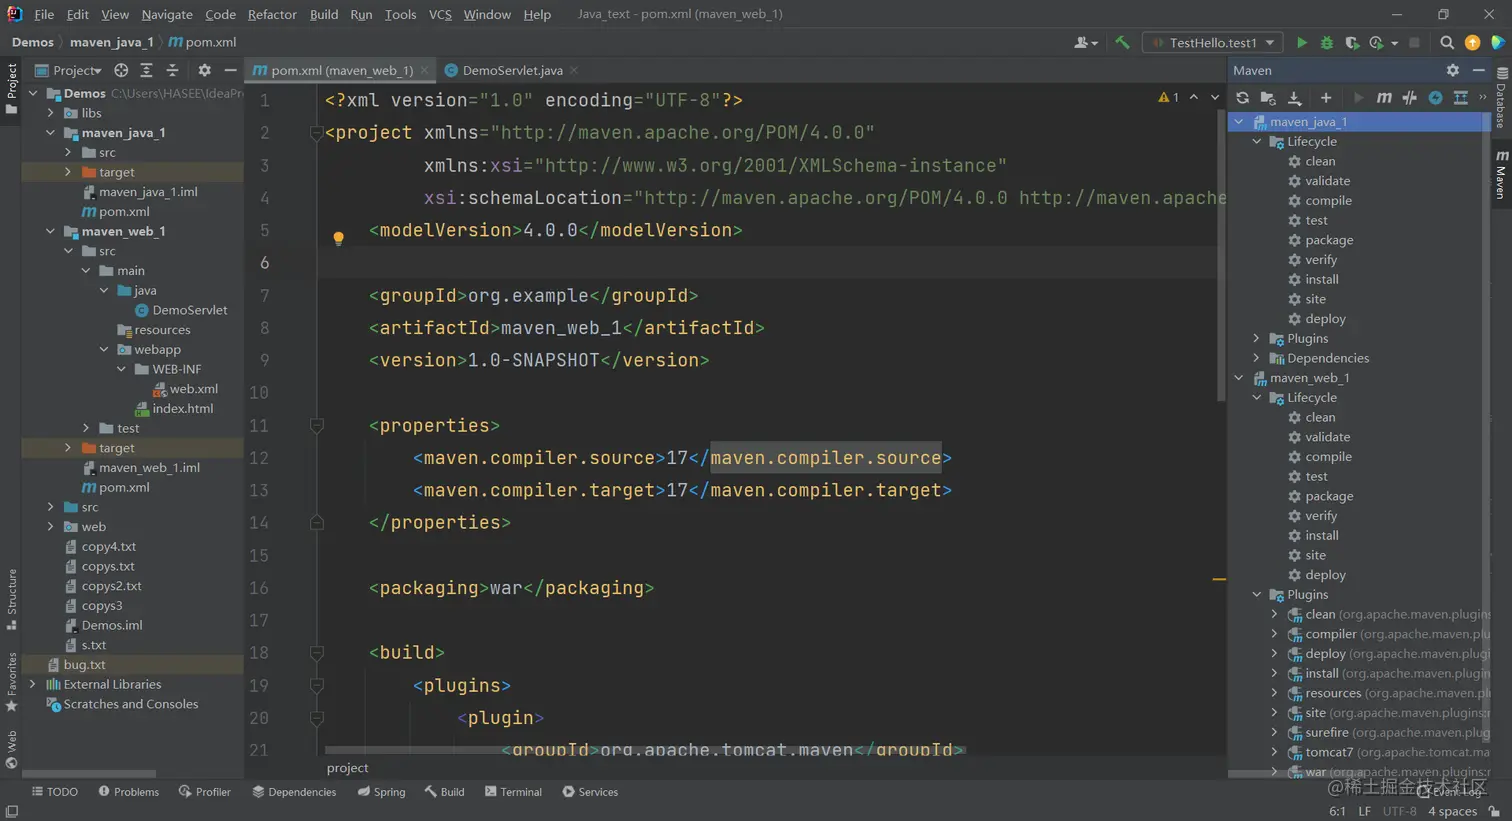Fold the properties block at line 11

click(317, 425)
